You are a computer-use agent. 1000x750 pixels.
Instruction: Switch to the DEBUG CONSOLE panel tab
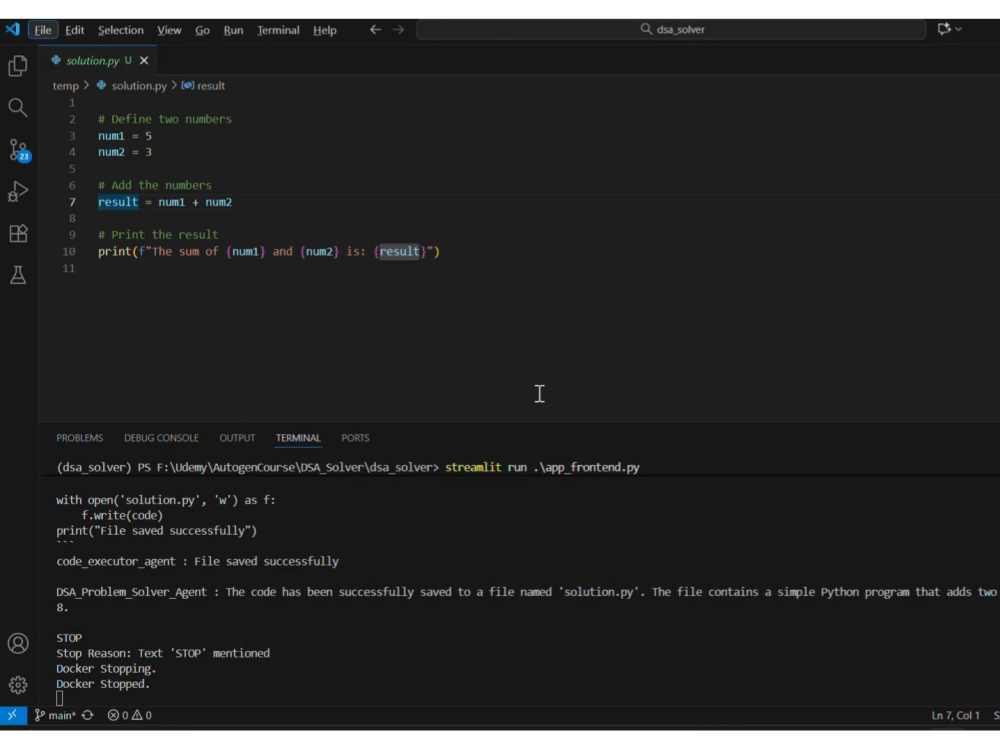pos(161,438)
